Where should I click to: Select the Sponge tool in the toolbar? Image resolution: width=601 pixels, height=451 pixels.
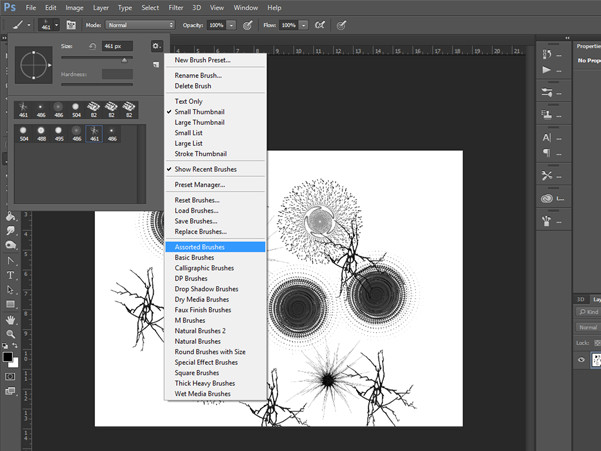tap(10, 245)
